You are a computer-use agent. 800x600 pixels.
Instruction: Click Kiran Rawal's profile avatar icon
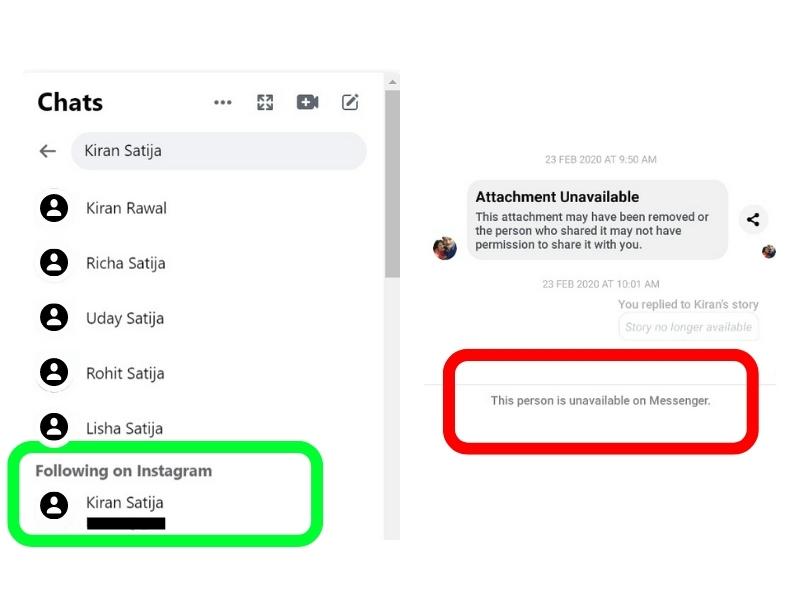54,208
